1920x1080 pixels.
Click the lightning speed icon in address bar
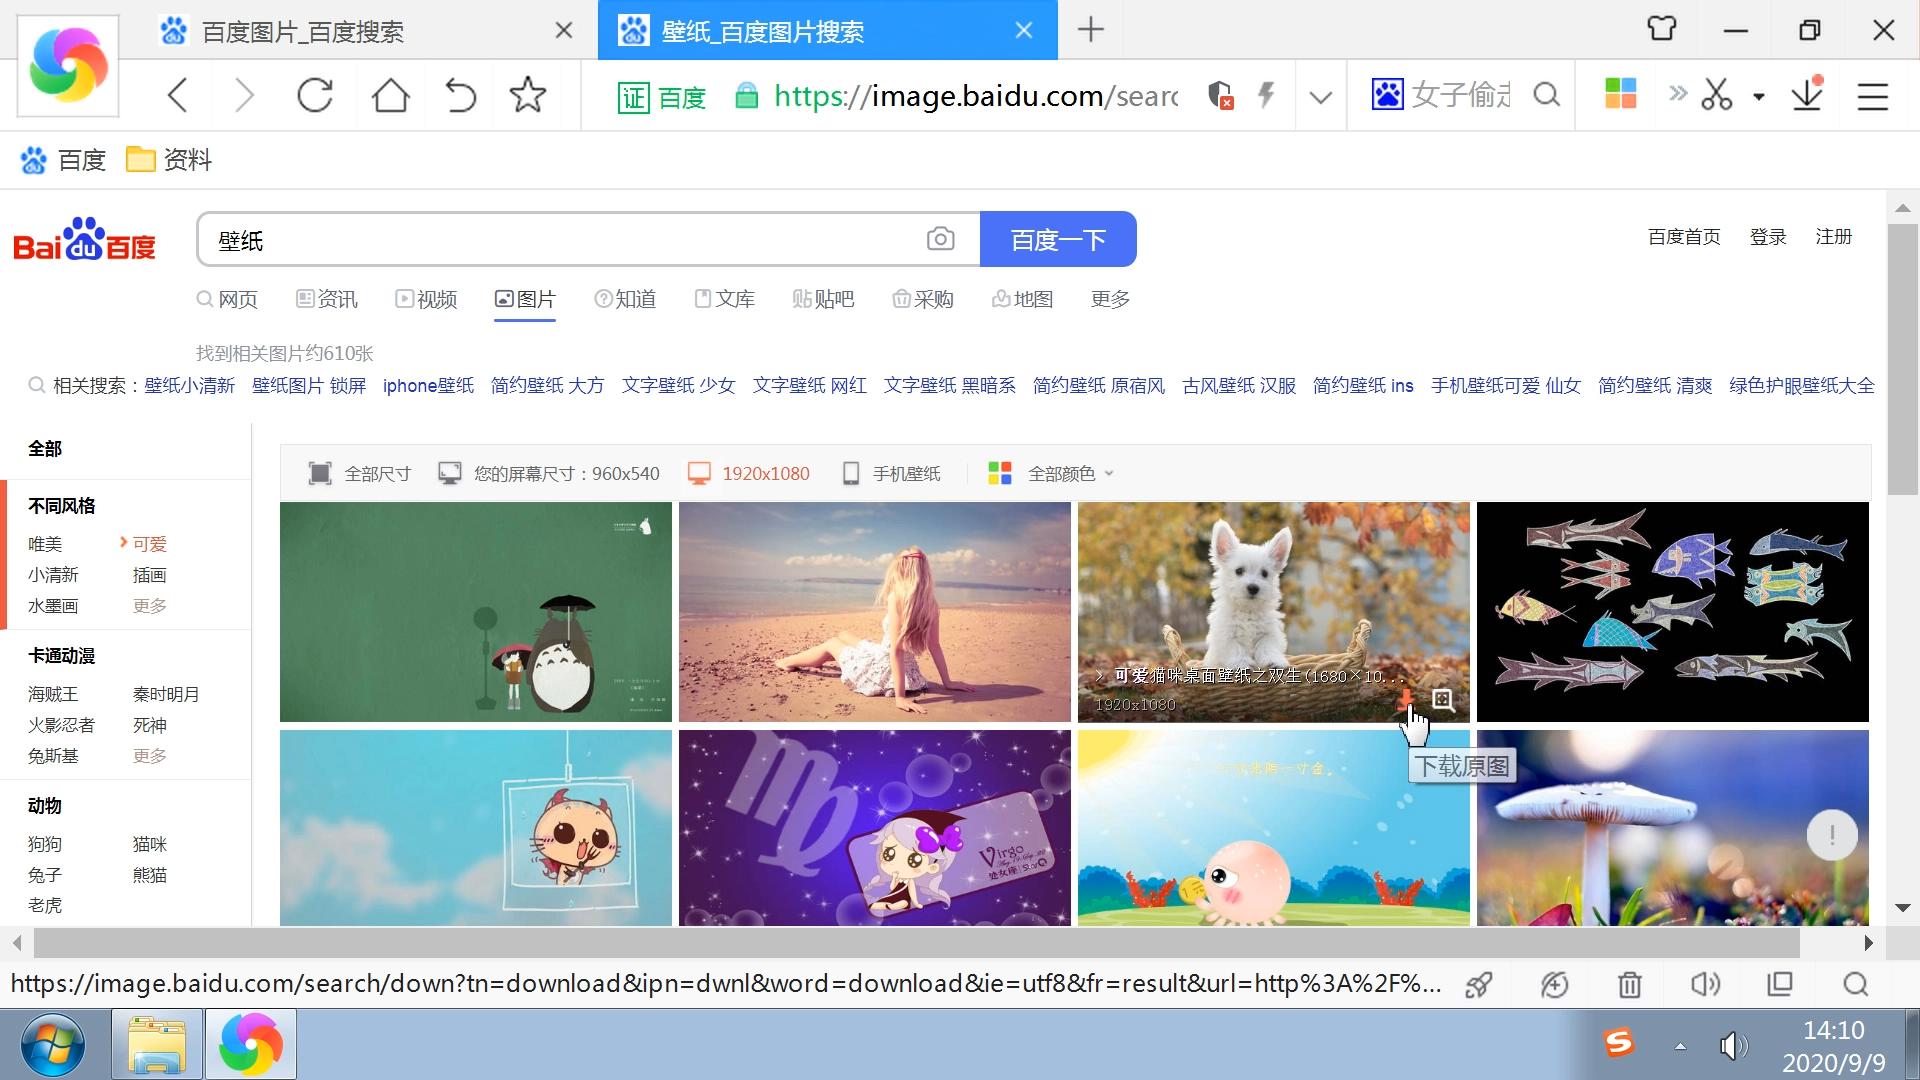pos(1266,95)
